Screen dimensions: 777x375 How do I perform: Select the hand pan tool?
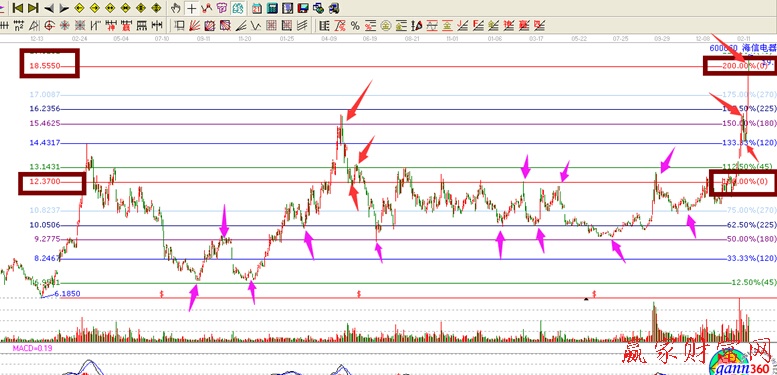click(175, 8)
